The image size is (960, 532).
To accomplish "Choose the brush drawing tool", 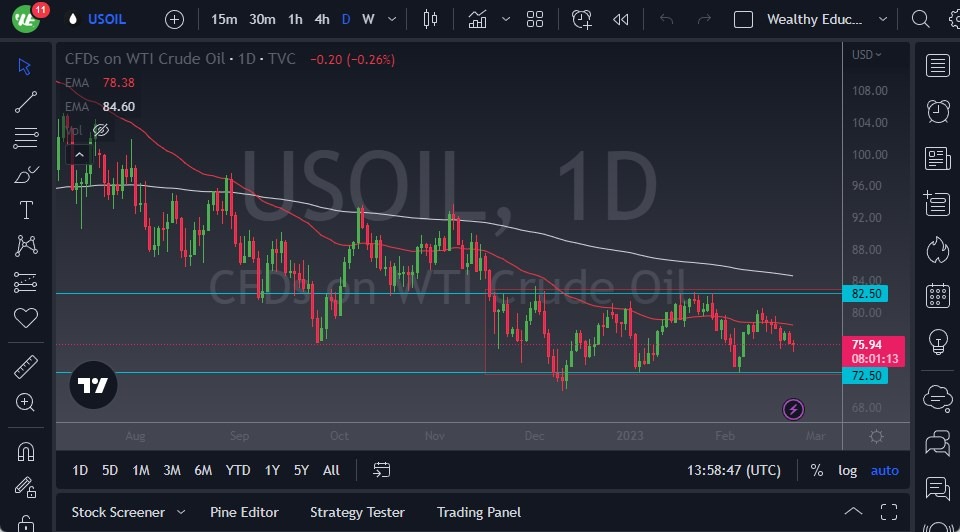I will [x=26, y=174].
